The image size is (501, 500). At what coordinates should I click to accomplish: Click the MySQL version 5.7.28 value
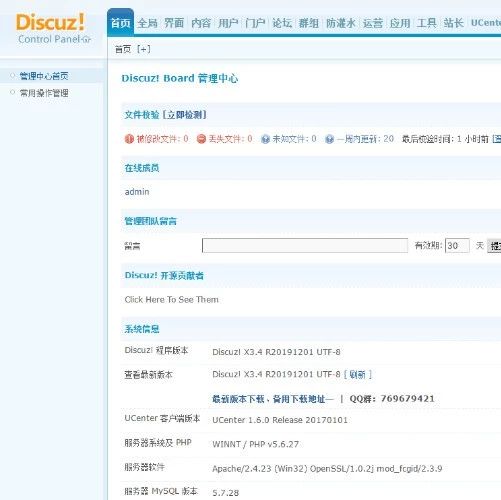(226, 493)
